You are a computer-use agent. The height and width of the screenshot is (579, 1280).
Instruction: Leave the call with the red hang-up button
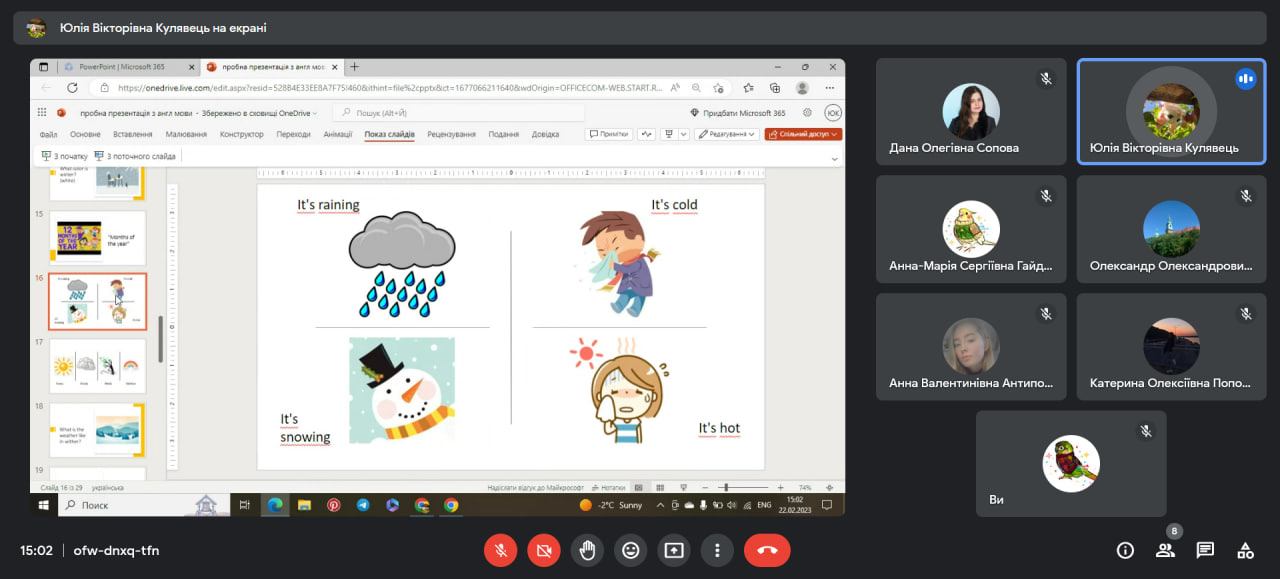pyautogui.click(x=767, y=550)
